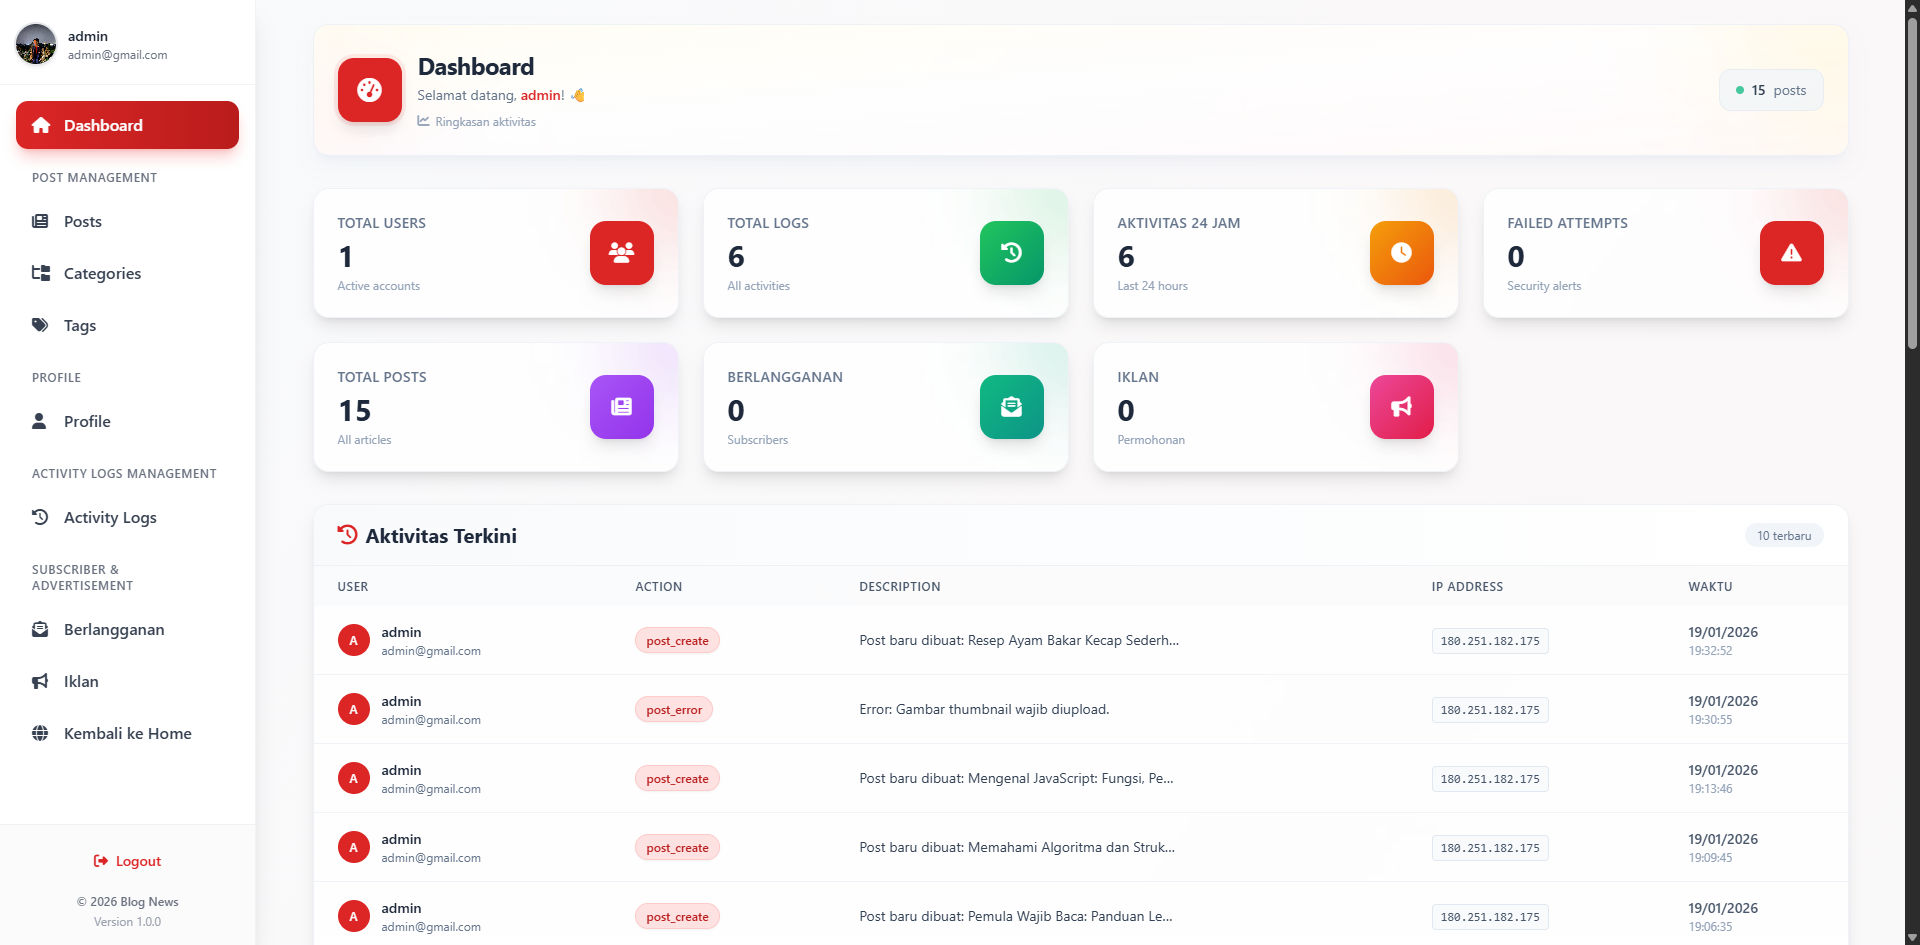Screen dimensions: 1920x945
Task: Open the Dashboard menu item
Action: 127,125
